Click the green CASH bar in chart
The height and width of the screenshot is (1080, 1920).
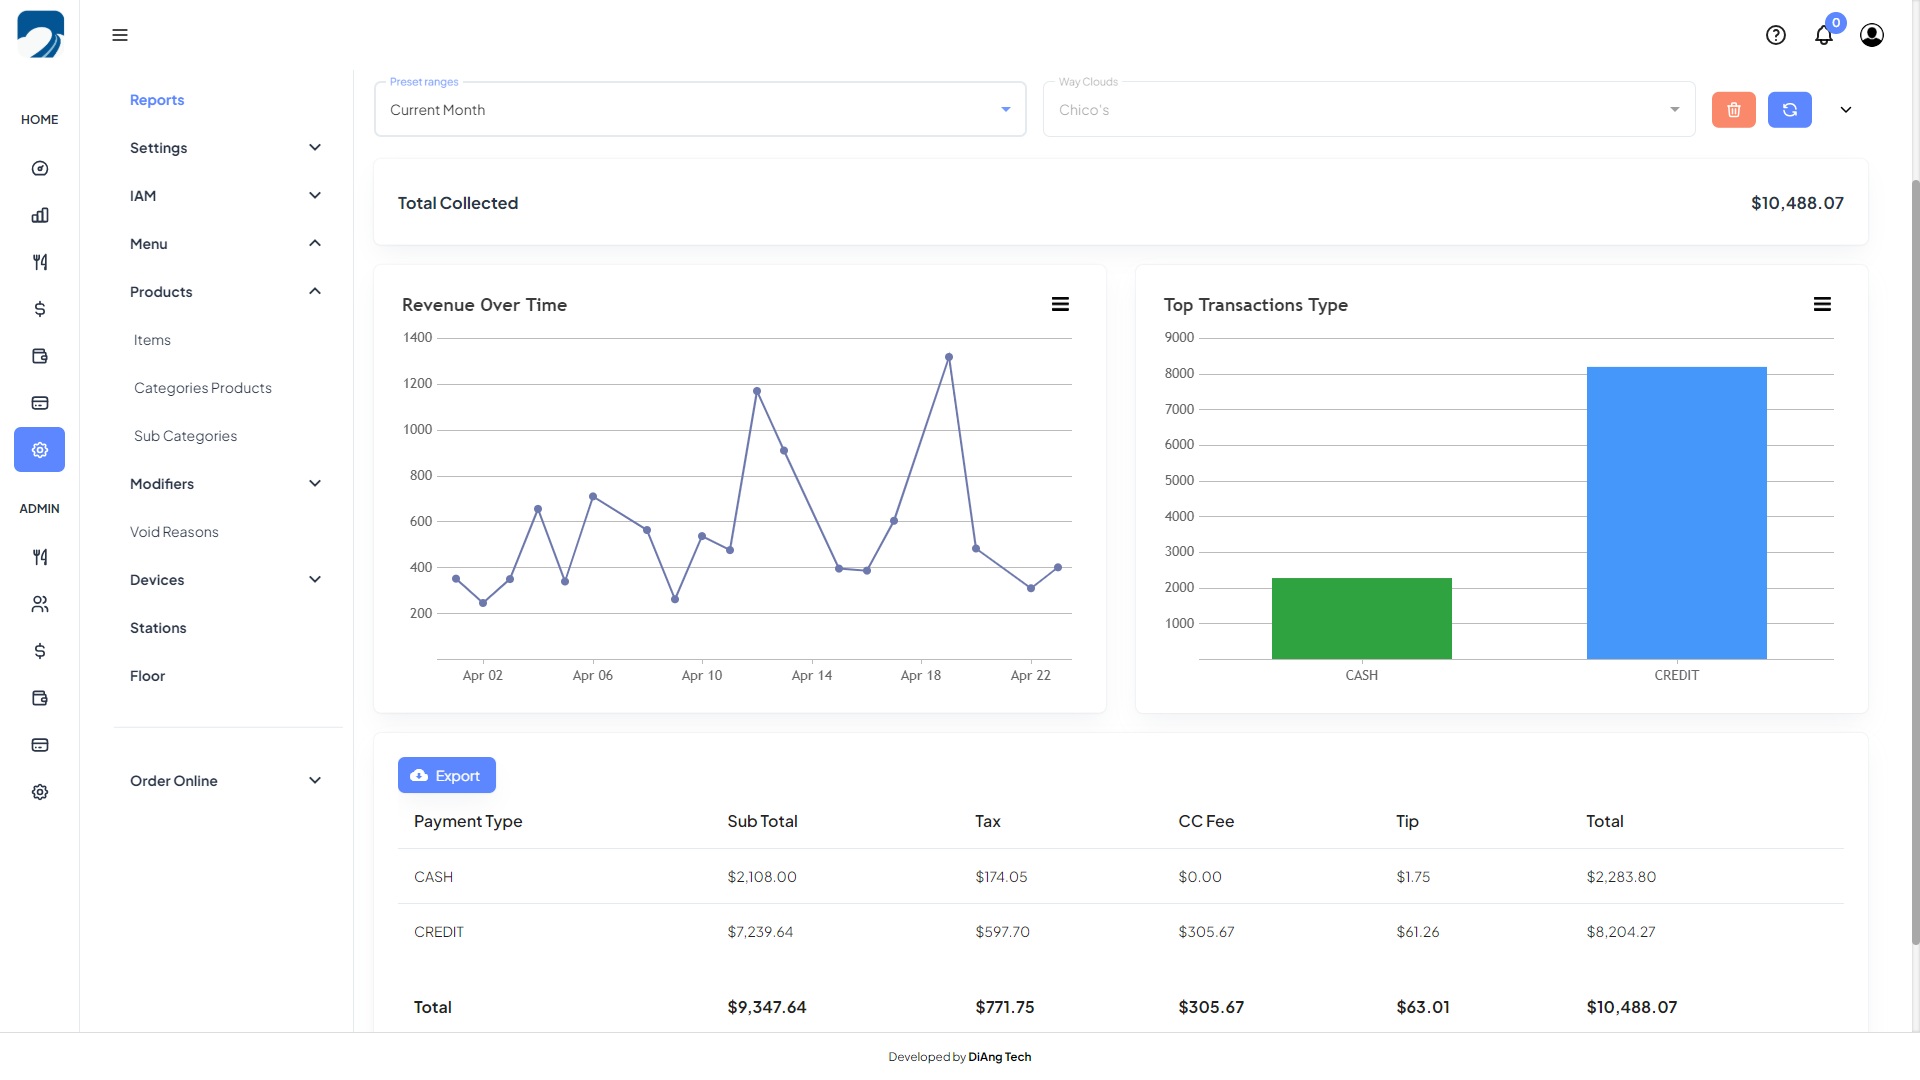click(x=1361, y=618)
